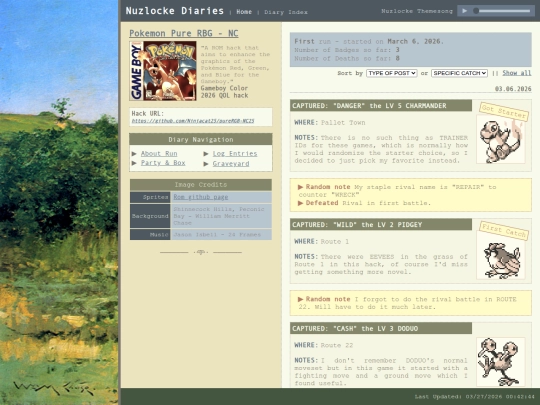Click the Show all link
Viewport: 540px width, 405px height.
click(517, 73)
